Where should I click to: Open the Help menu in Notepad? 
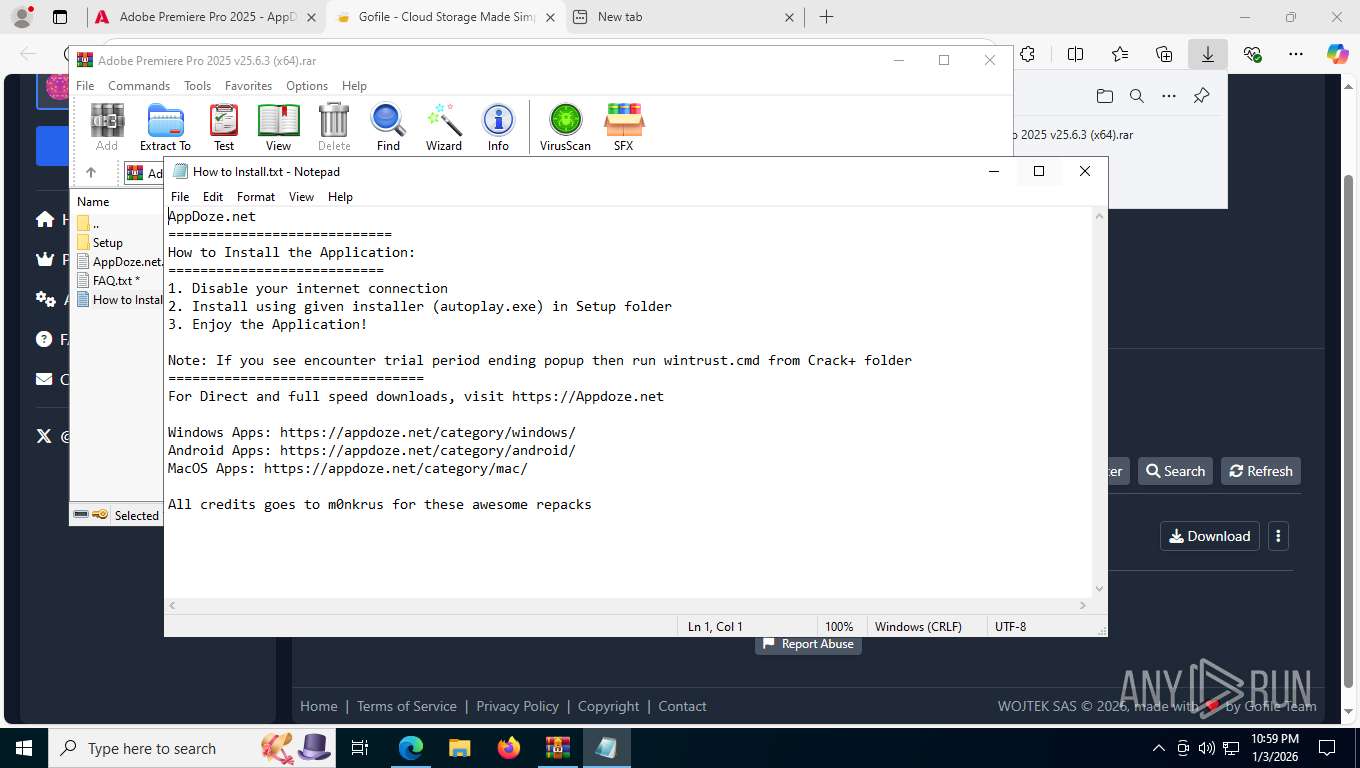340,197
